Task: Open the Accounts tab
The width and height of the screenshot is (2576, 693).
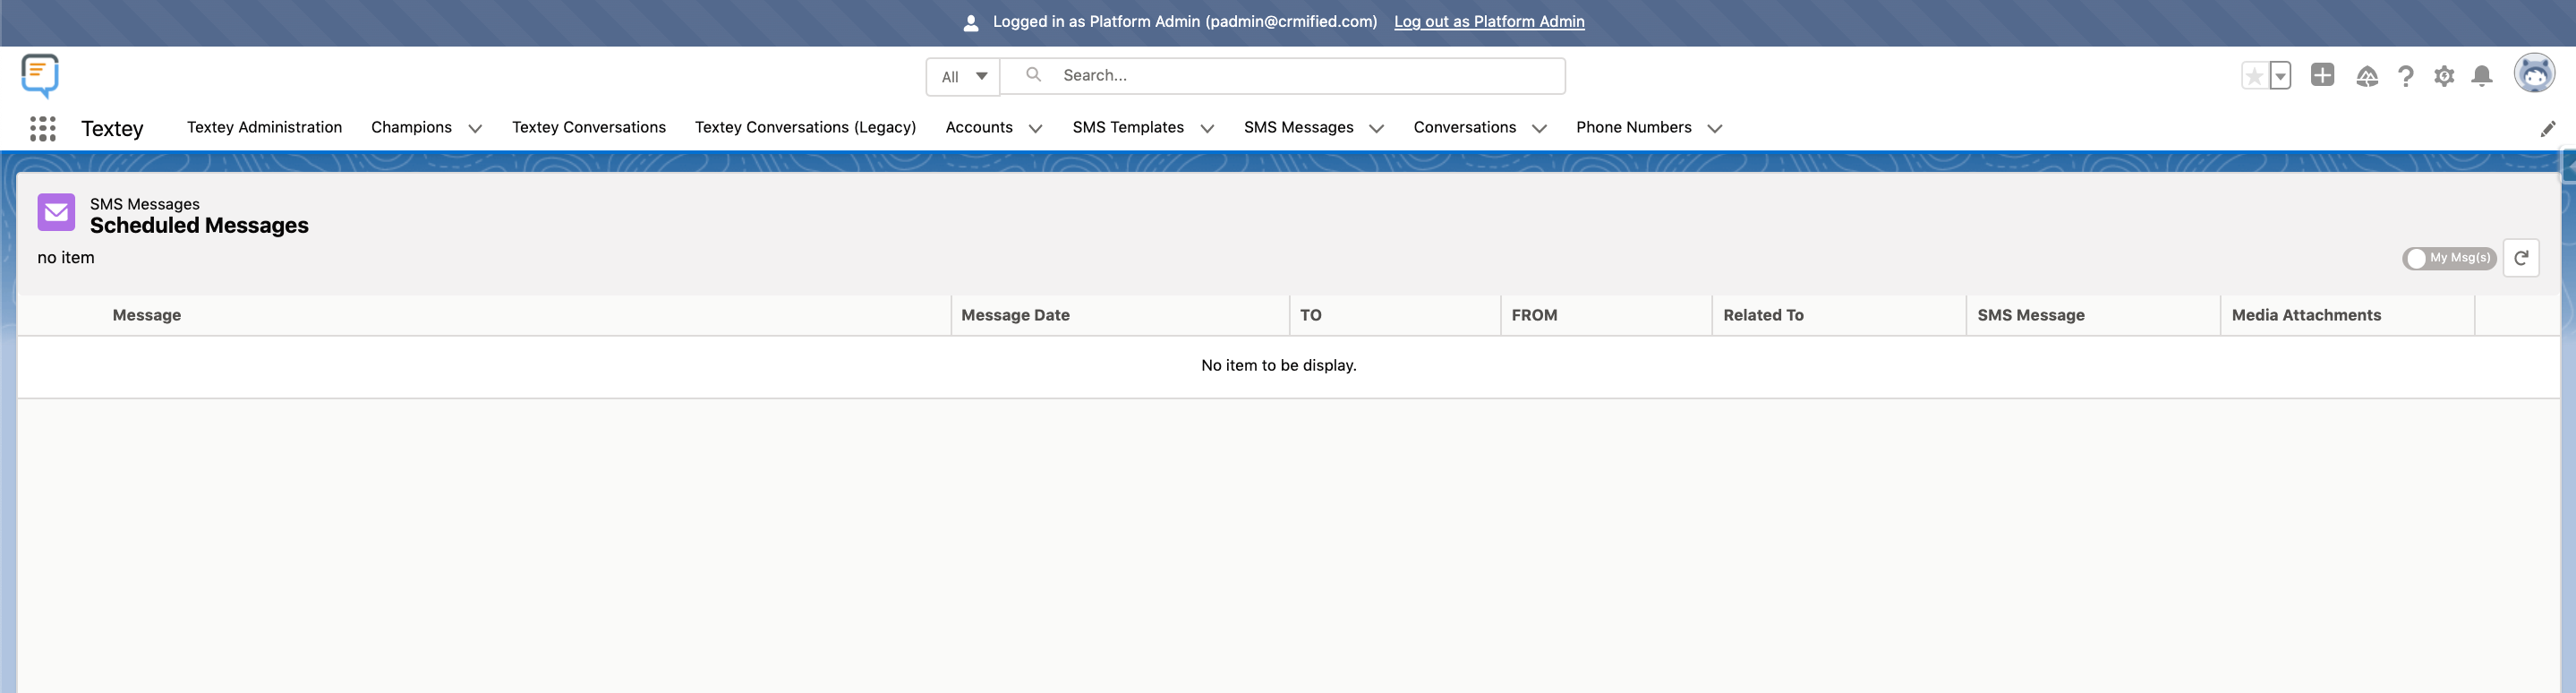Action: [979, 127]
